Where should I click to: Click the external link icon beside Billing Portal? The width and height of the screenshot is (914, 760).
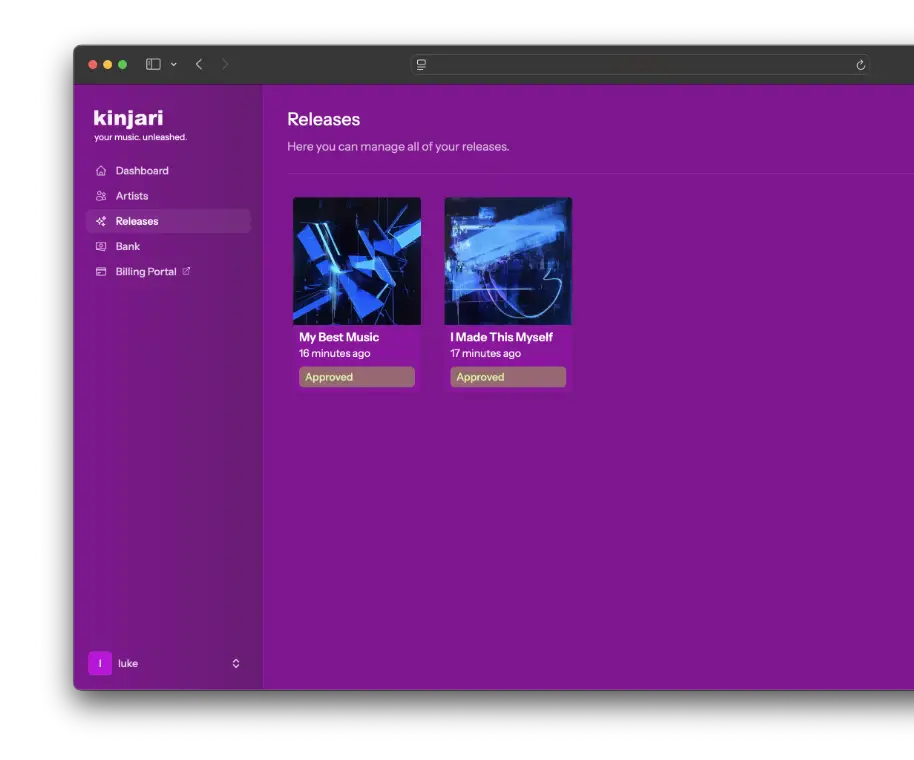(x=186, y=271)
